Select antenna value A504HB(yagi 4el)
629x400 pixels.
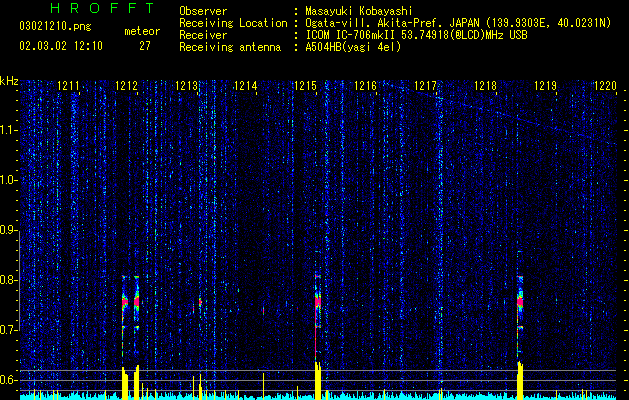click(353, 47)
